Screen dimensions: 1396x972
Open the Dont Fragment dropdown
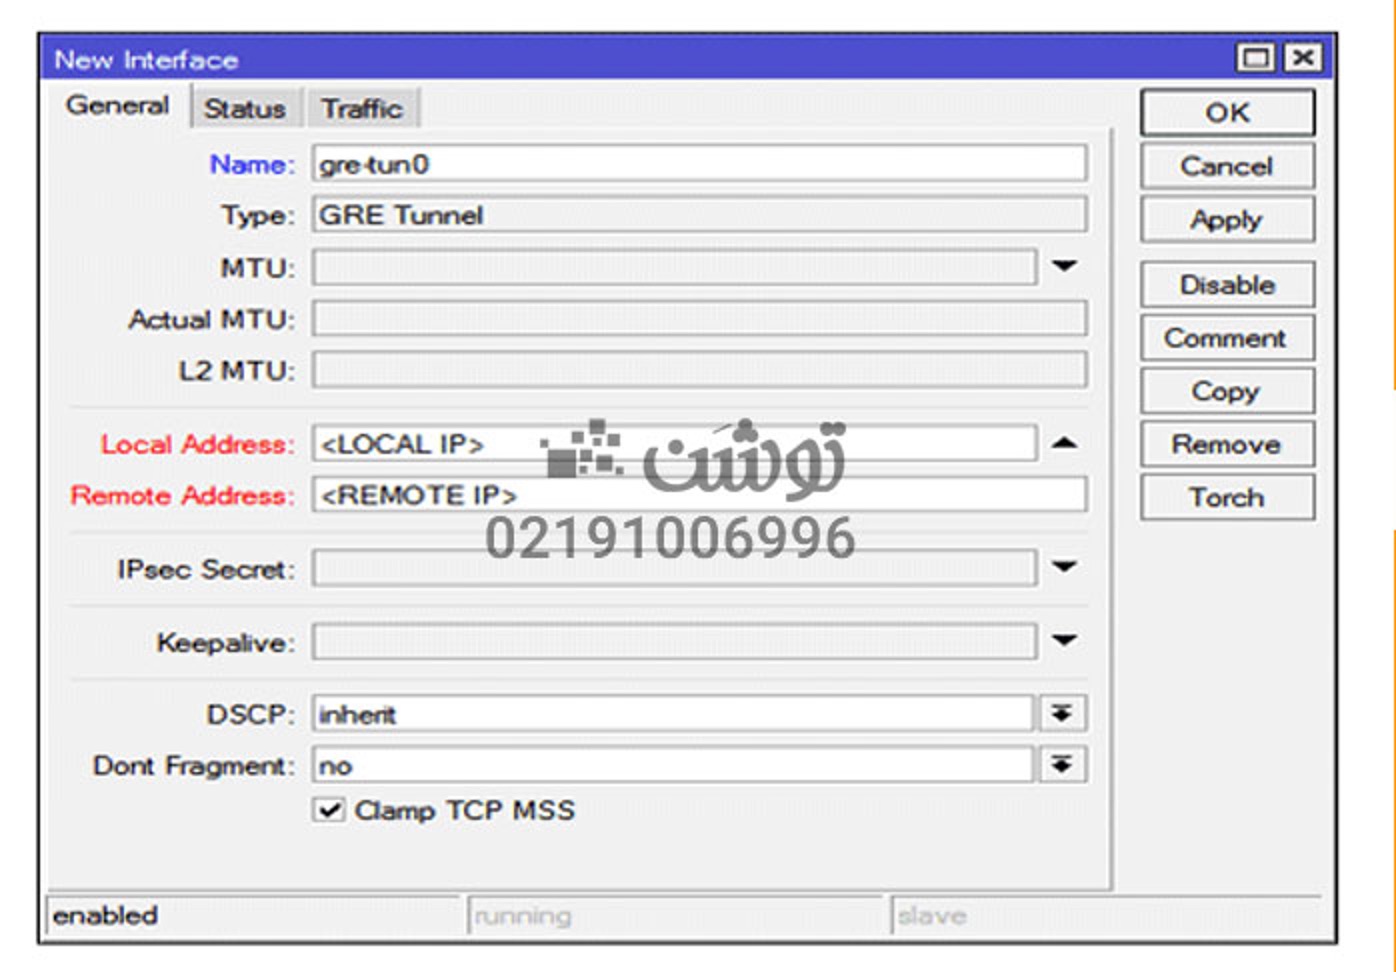[x=1062, y=765]
